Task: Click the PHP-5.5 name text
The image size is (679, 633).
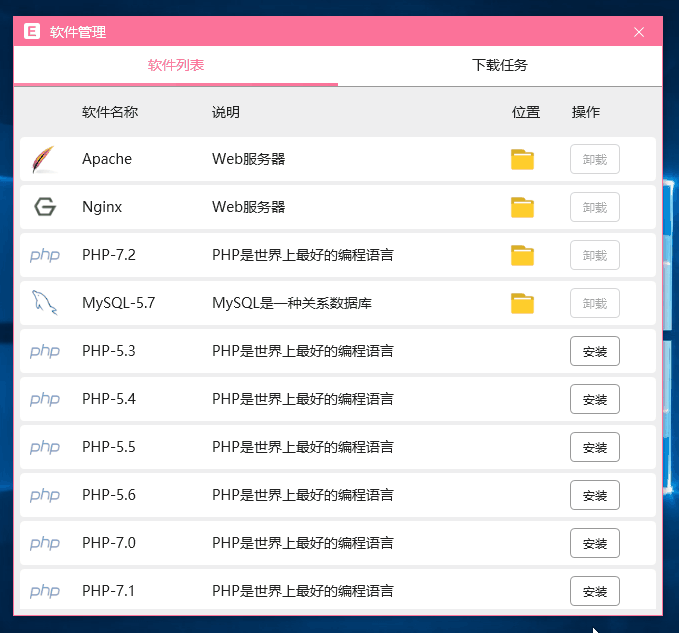Action: pos(109,447)
